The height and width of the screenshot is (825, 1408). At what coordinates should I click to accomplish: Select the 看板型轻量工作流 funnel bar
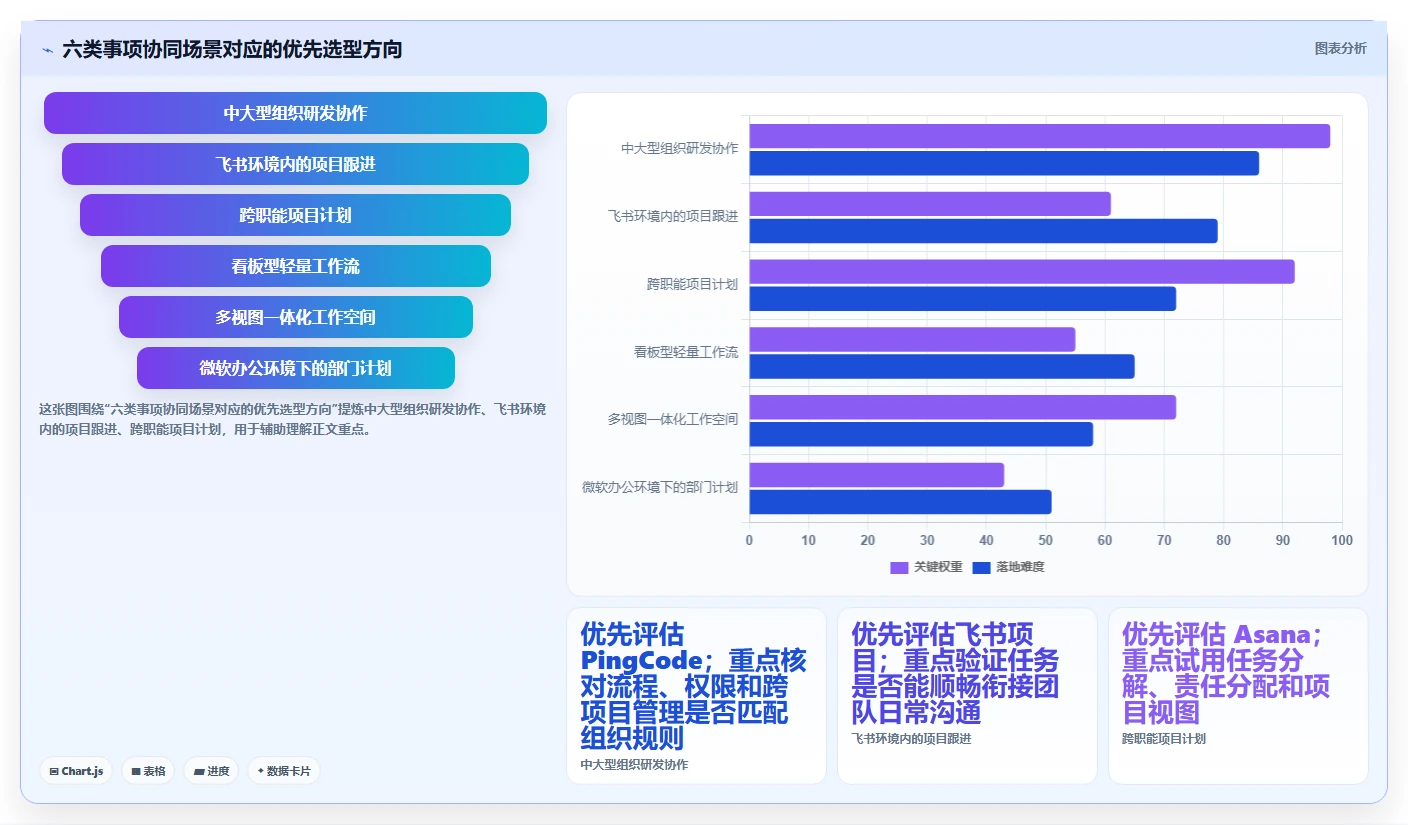[x=295, y=266]
